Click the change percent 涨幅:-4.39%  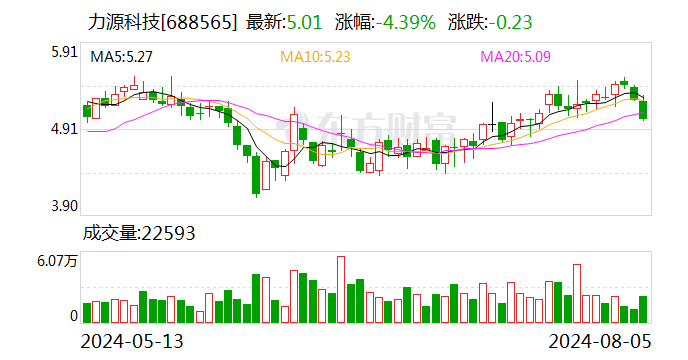click(x=385, y=22)
